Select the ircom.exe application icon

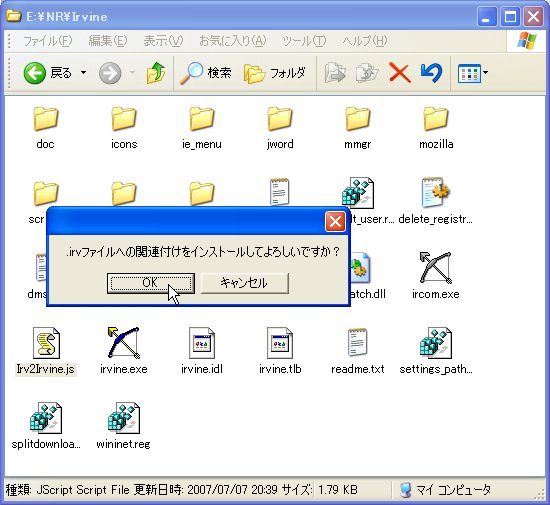click(x=435, y=268)
